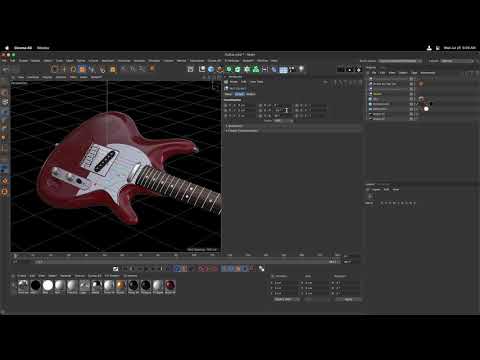Select the orange gold material swatch
The image size is (480, 360).
tap(121, 285)
